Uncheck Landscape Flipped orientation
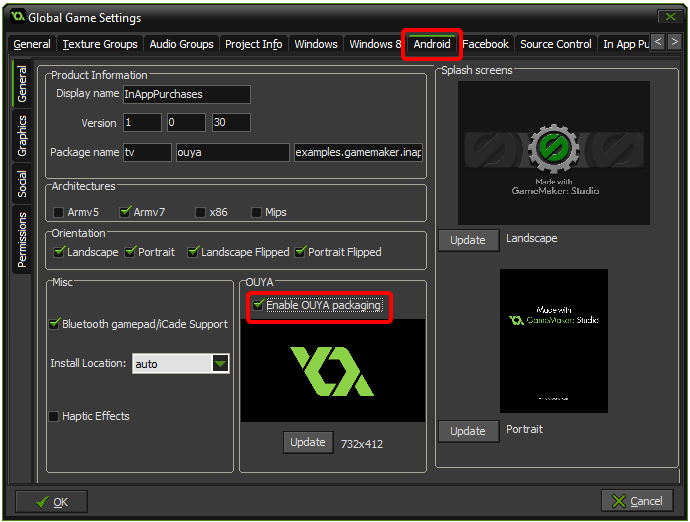Screen dimensions: 690x522 (x=193, y=252)
